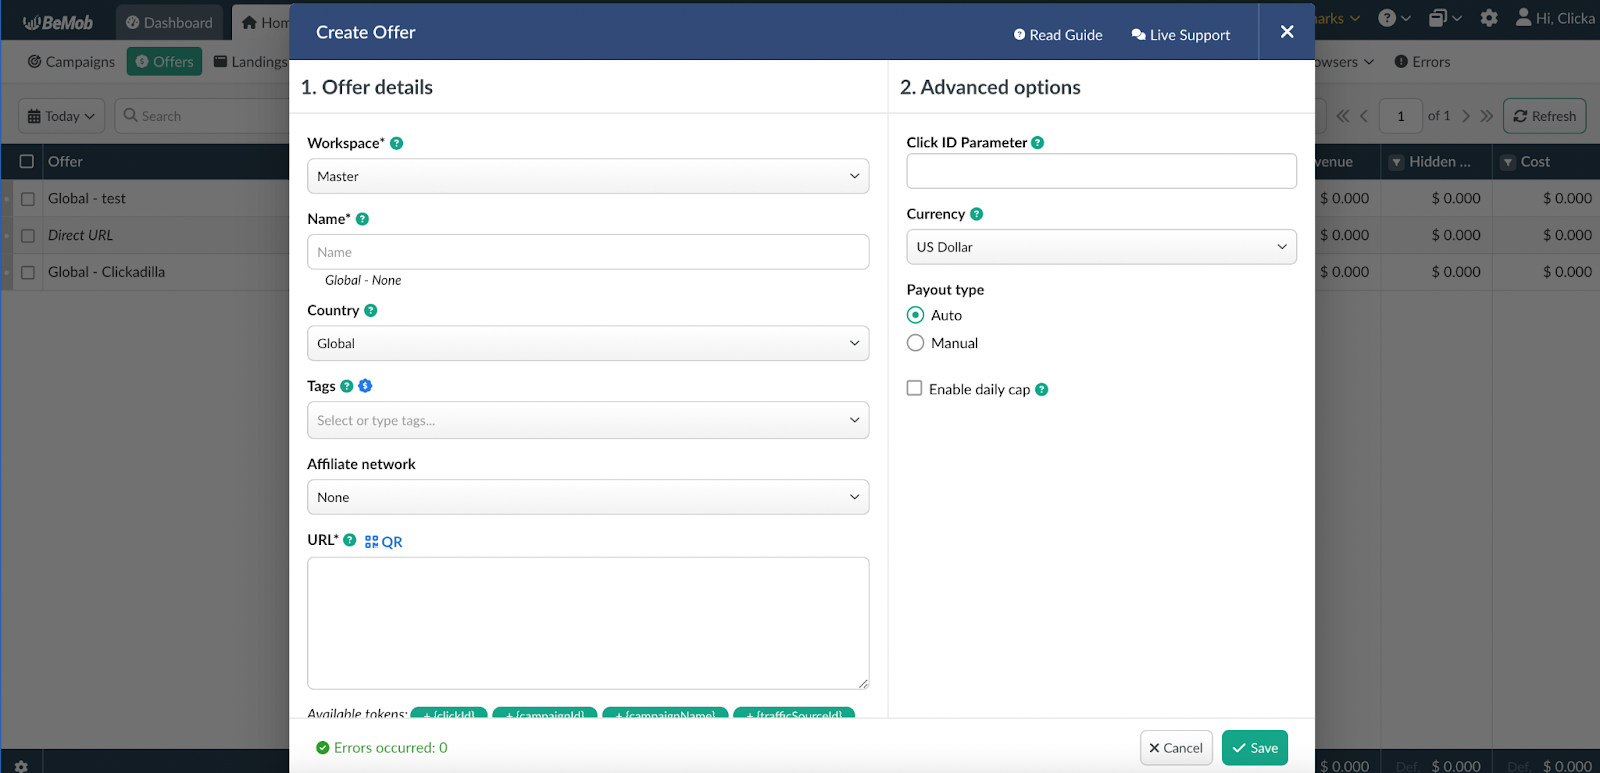This screenshot has width=1600, height=773.
Task: Open settings gear in top bar
Action: [x=1488, y=18]
